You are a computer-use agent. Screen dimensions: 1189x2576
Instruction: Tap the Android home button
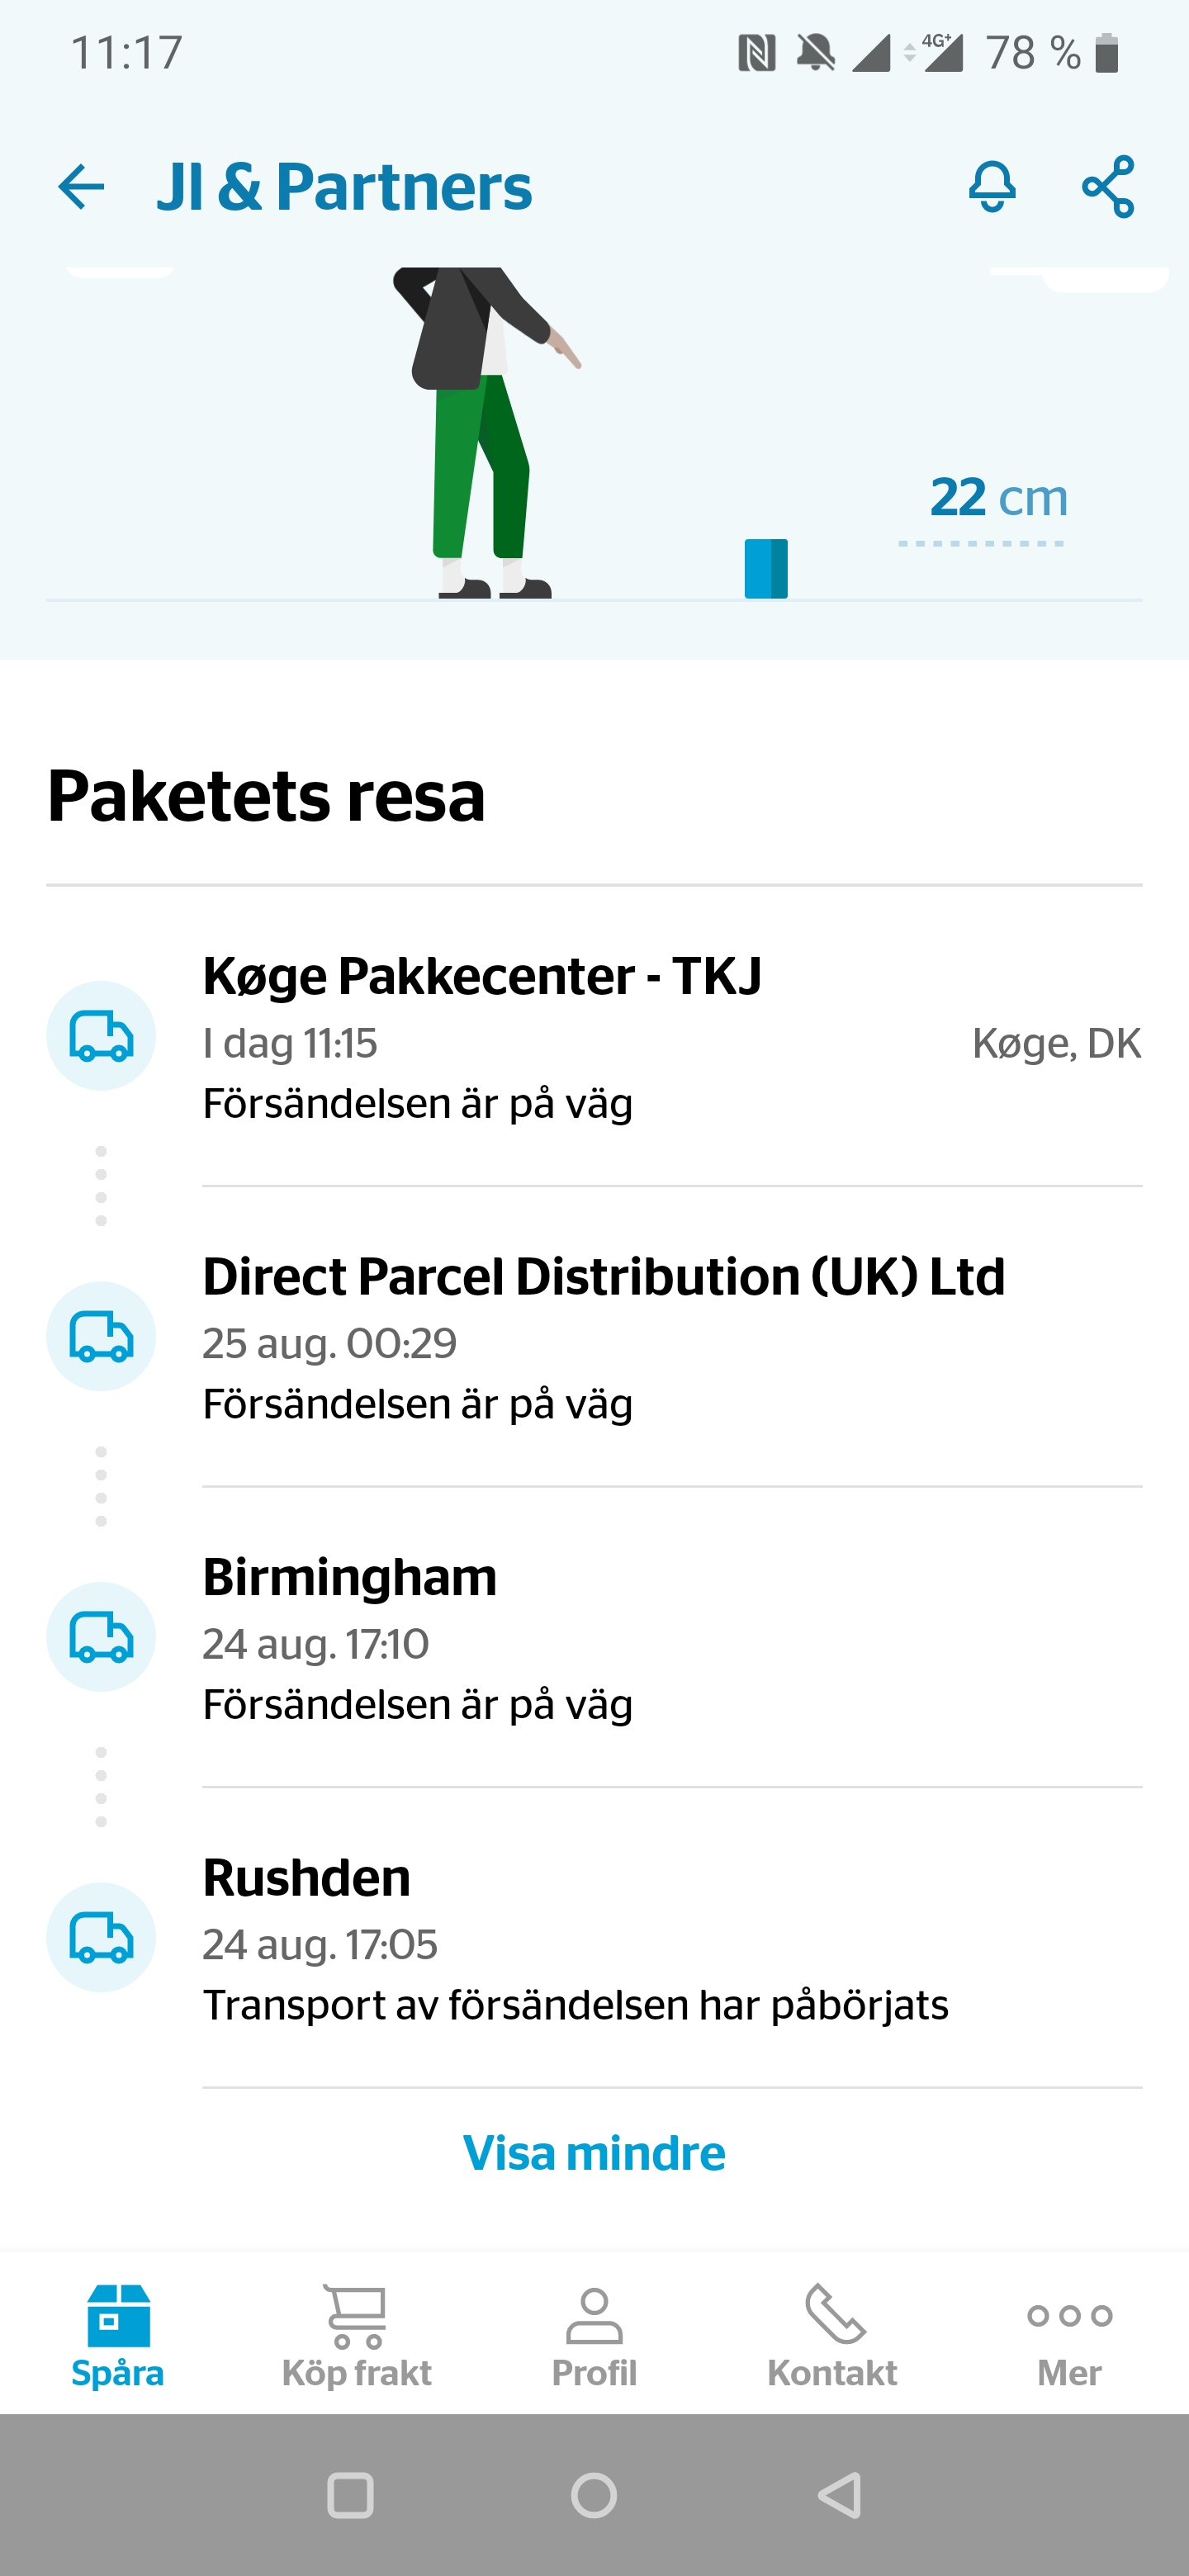pos(594,2495)
